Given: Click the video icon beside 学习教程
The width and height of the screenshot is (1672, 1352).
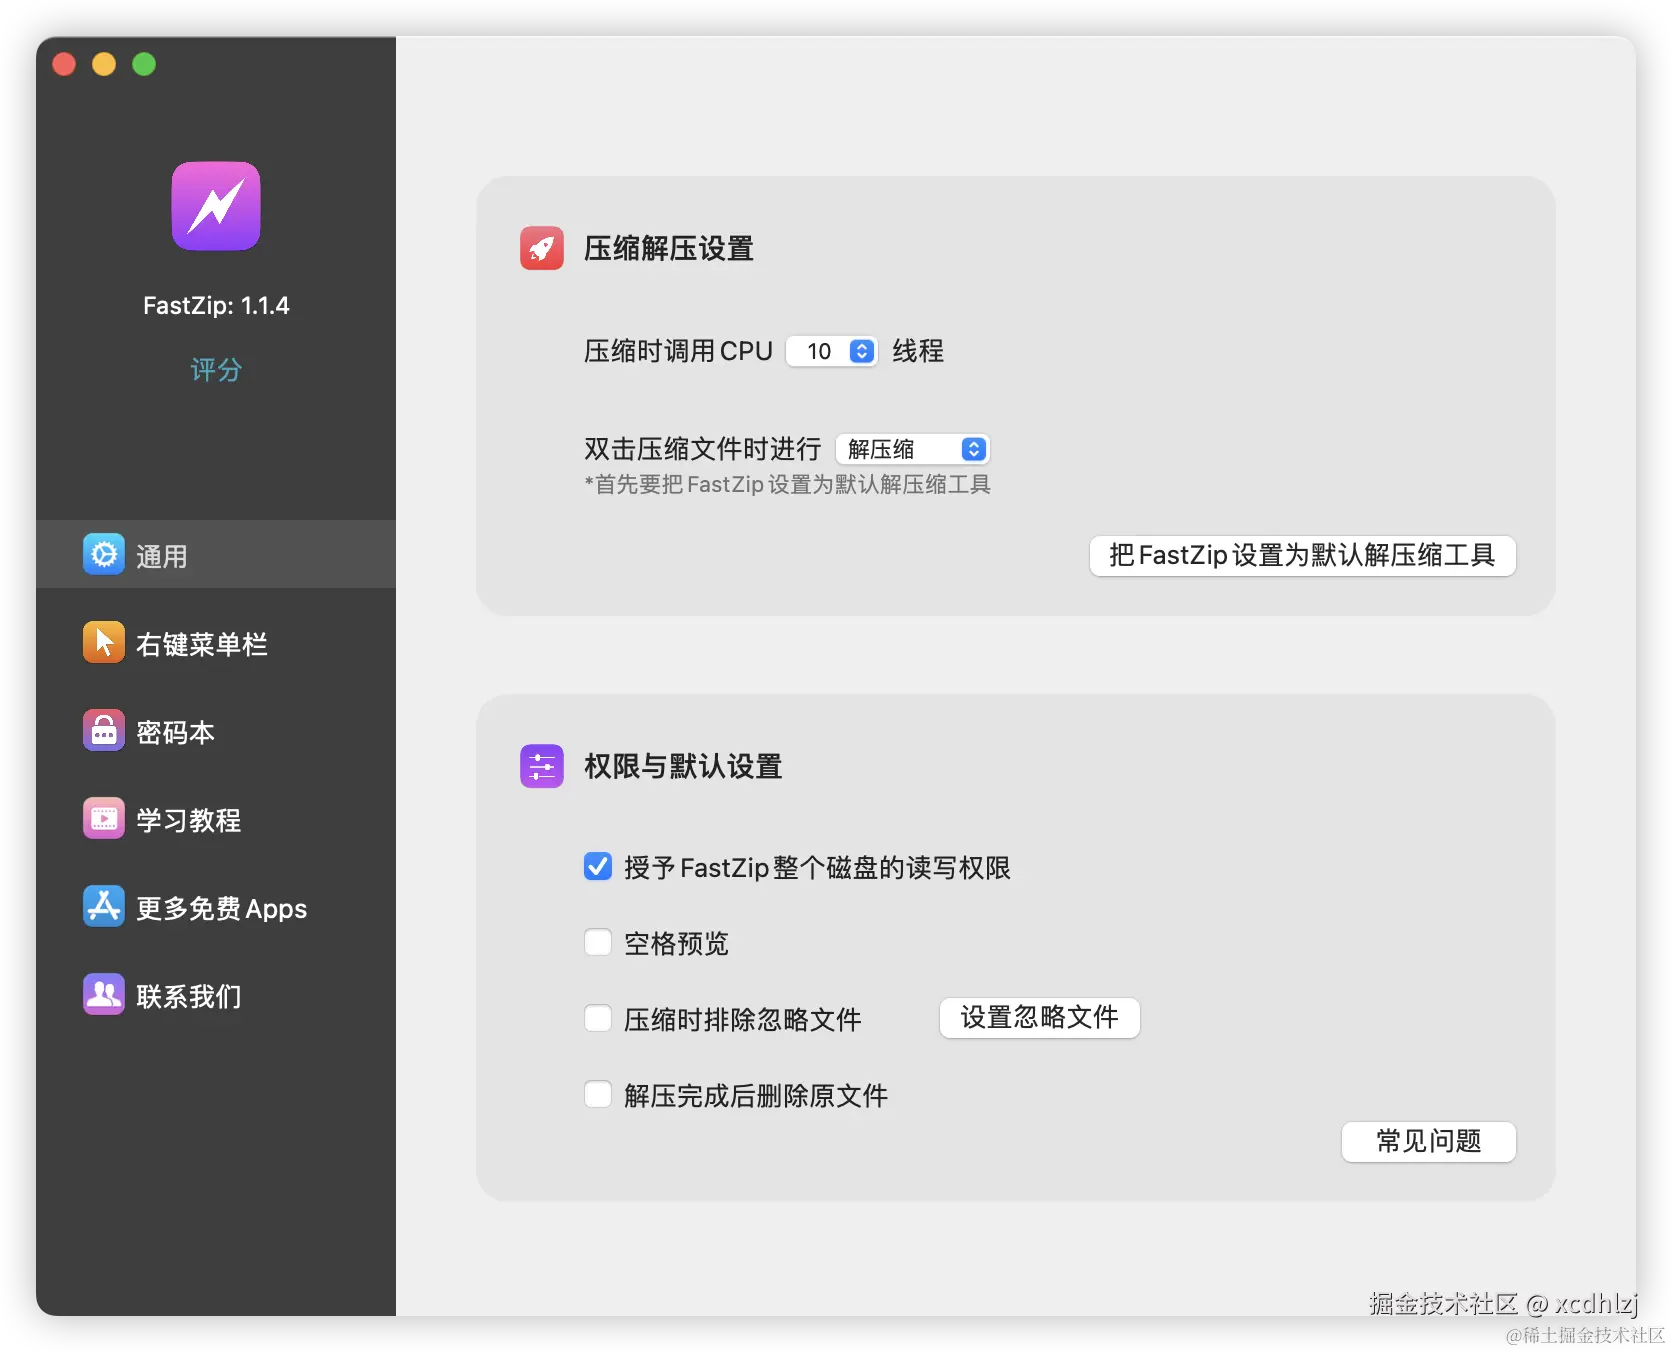Looking at the screenshot, I should [104, 818].
